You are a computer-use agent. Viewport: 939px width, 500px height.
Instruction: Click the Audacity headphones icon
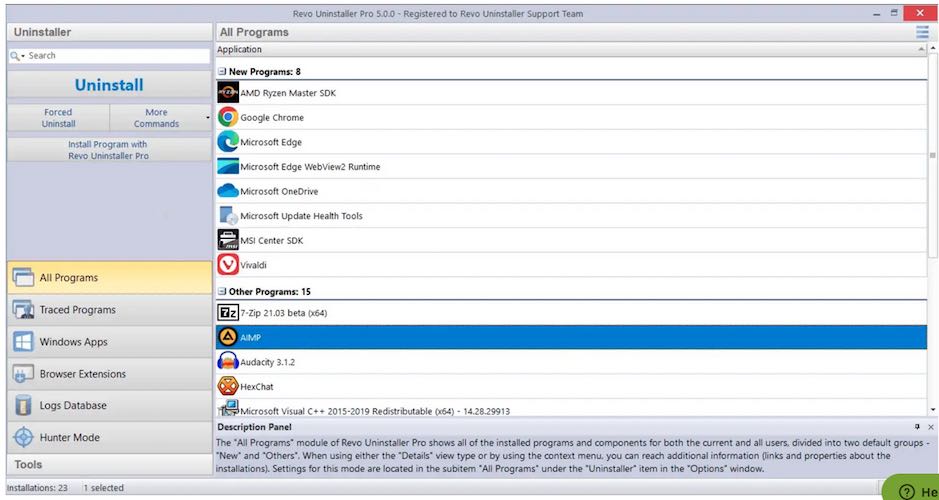[x=228, y=362]
